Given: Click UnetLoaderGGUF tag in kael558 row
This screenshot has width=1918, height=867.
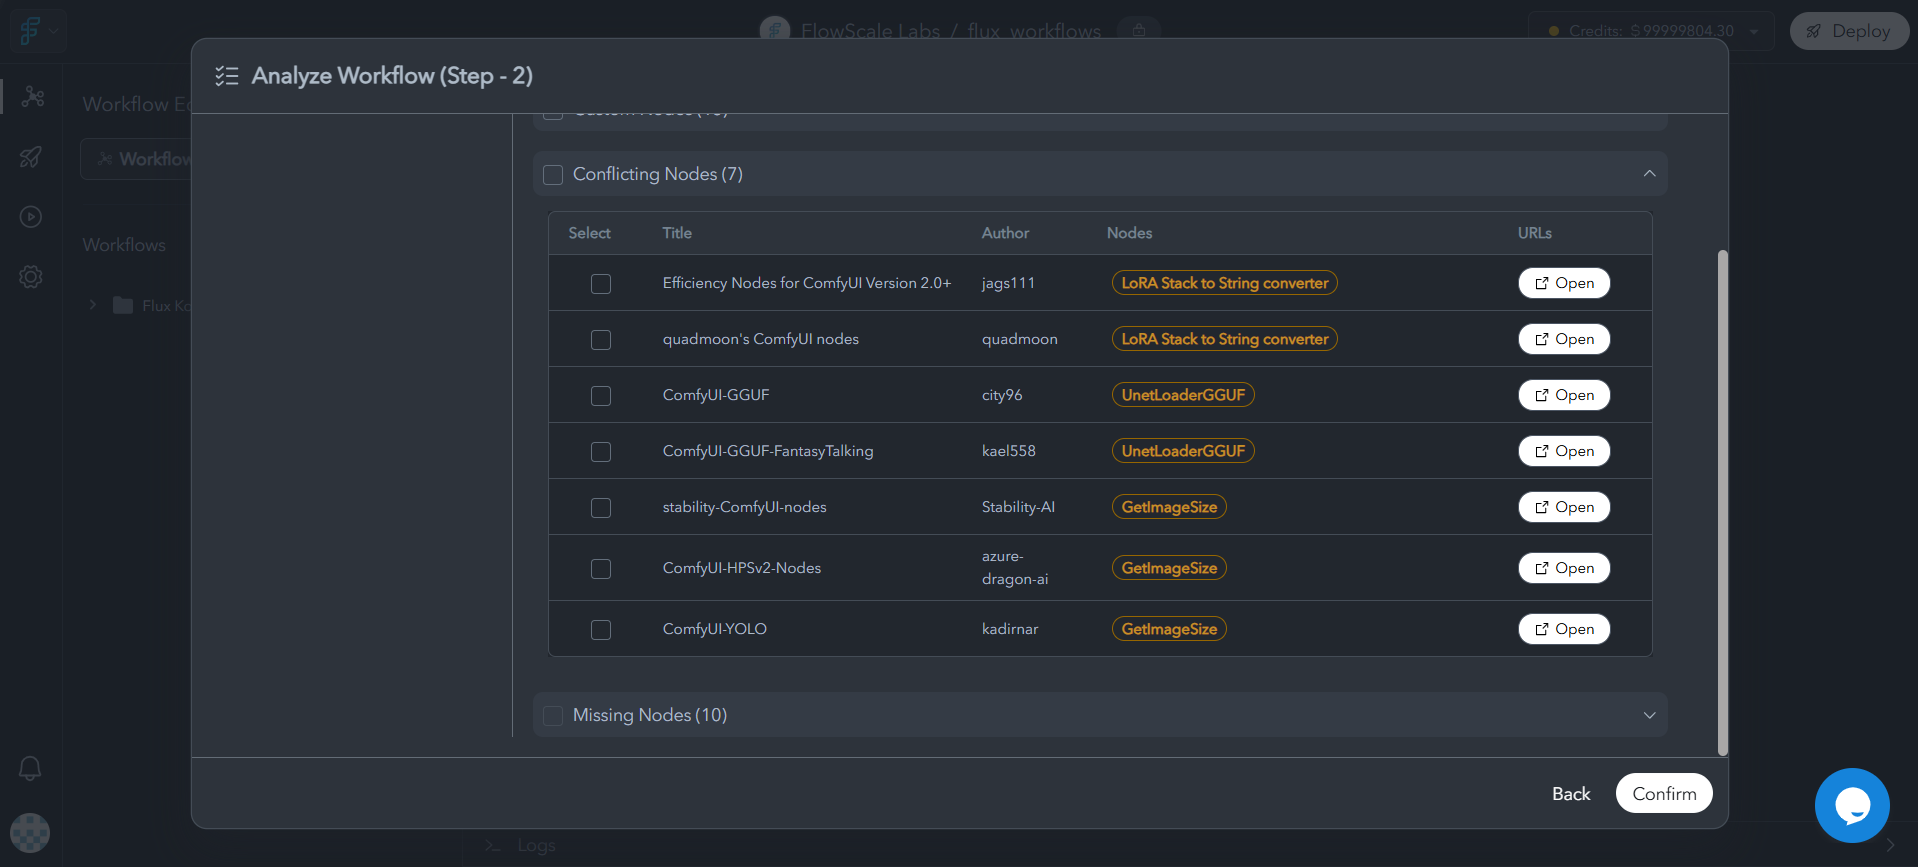Looking at the screenshot, I should [1183, 451].
